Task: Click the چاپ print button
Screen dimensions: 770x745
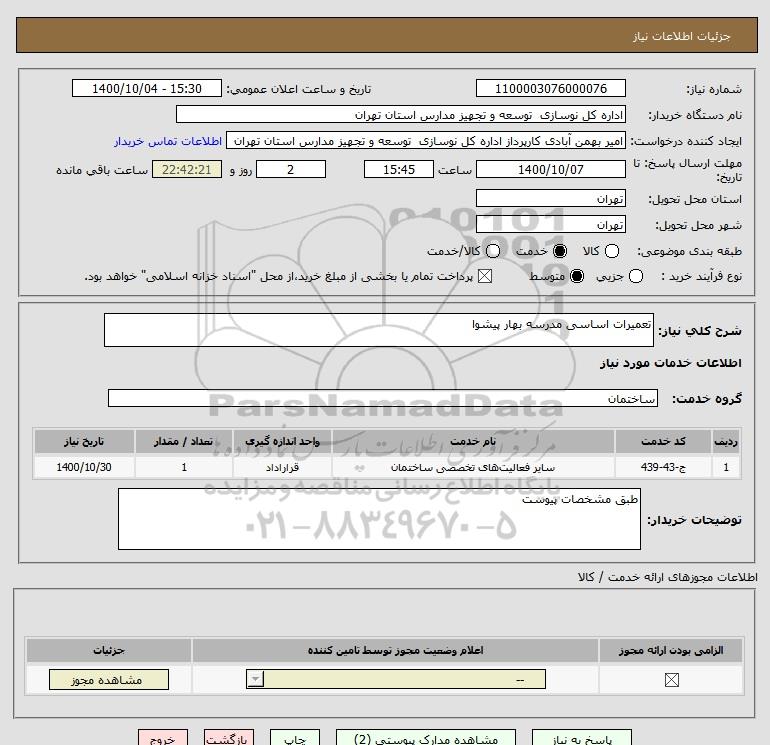Action: click(295, 738)
